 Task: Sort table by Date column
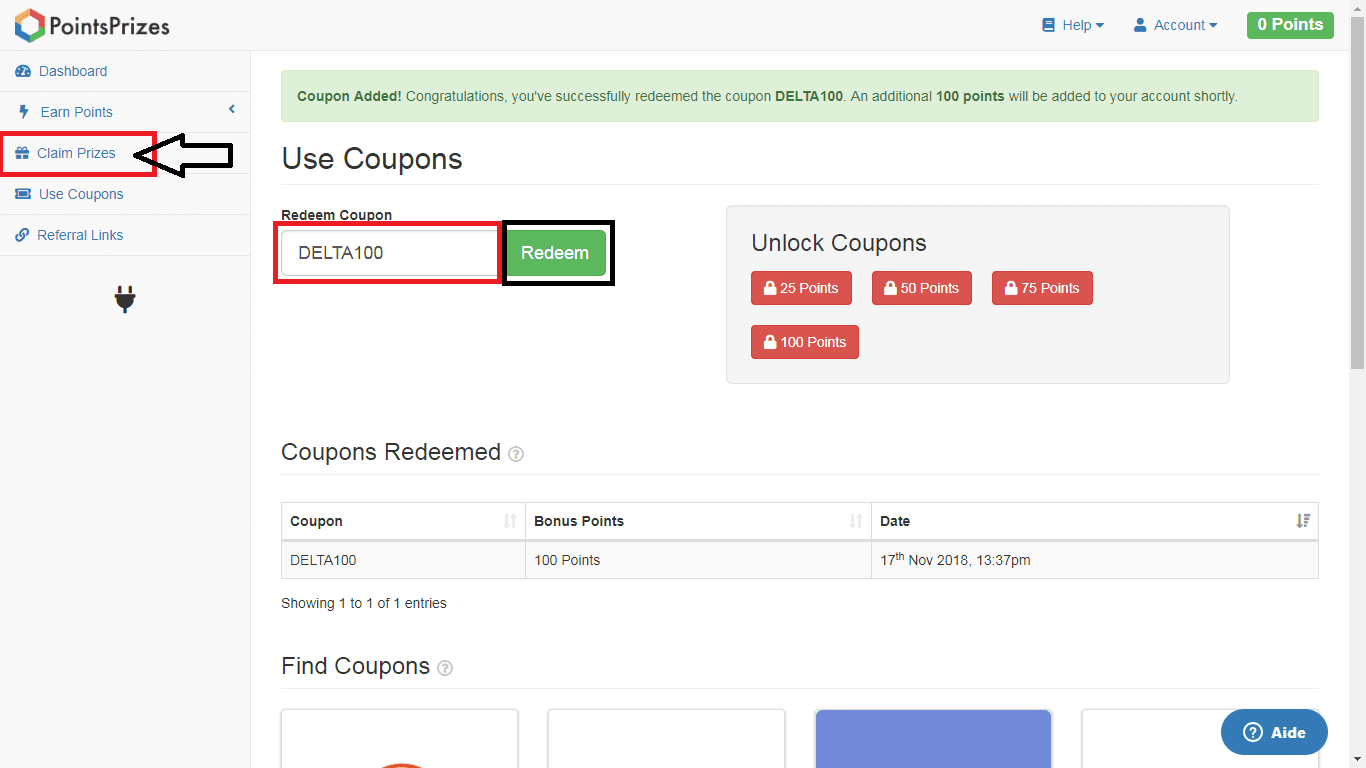(x=1095, y=521)
